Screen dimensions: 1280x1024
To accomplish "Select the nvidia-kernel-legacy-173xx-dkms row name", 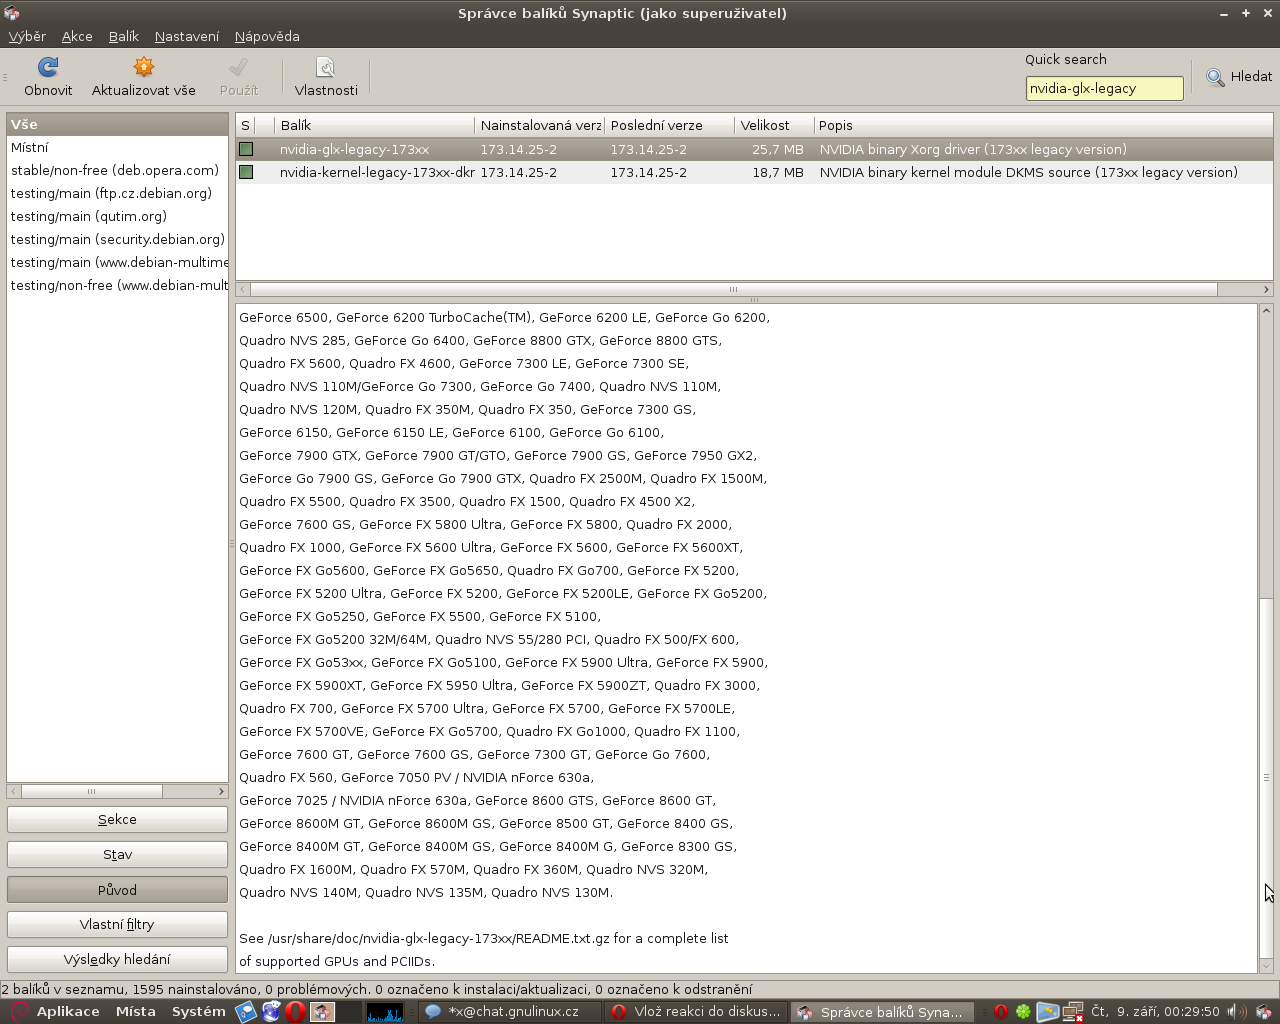I will pos(377,172).
